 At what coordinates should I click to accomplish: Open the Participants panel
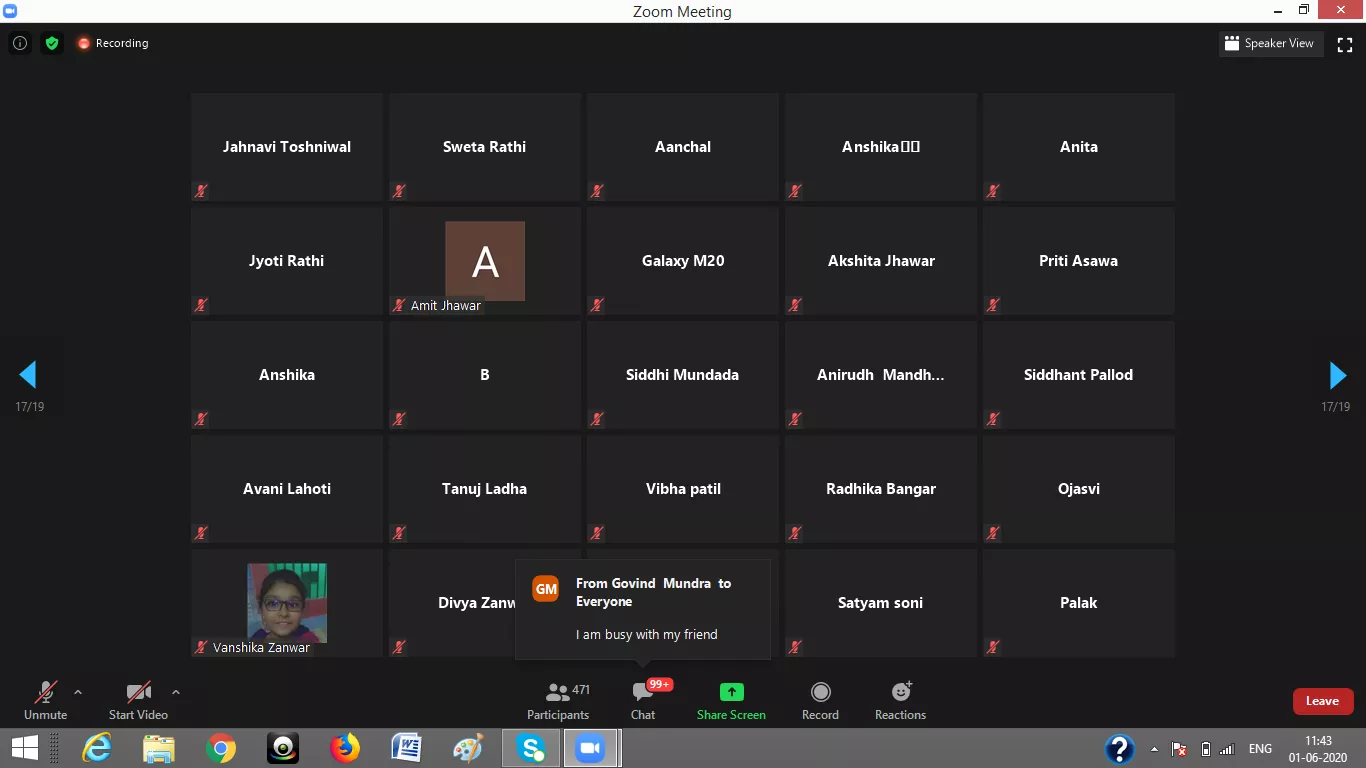point(558,700)
